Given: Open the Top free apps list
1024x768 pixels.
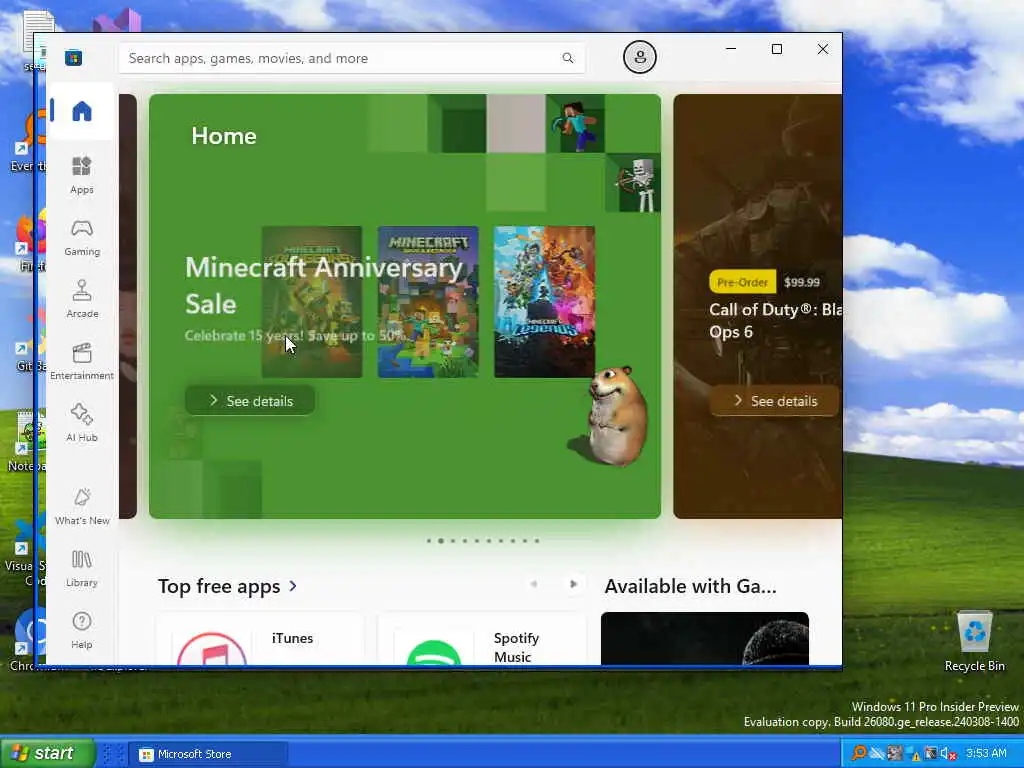Looking at the screenshot, I should 219,586.
